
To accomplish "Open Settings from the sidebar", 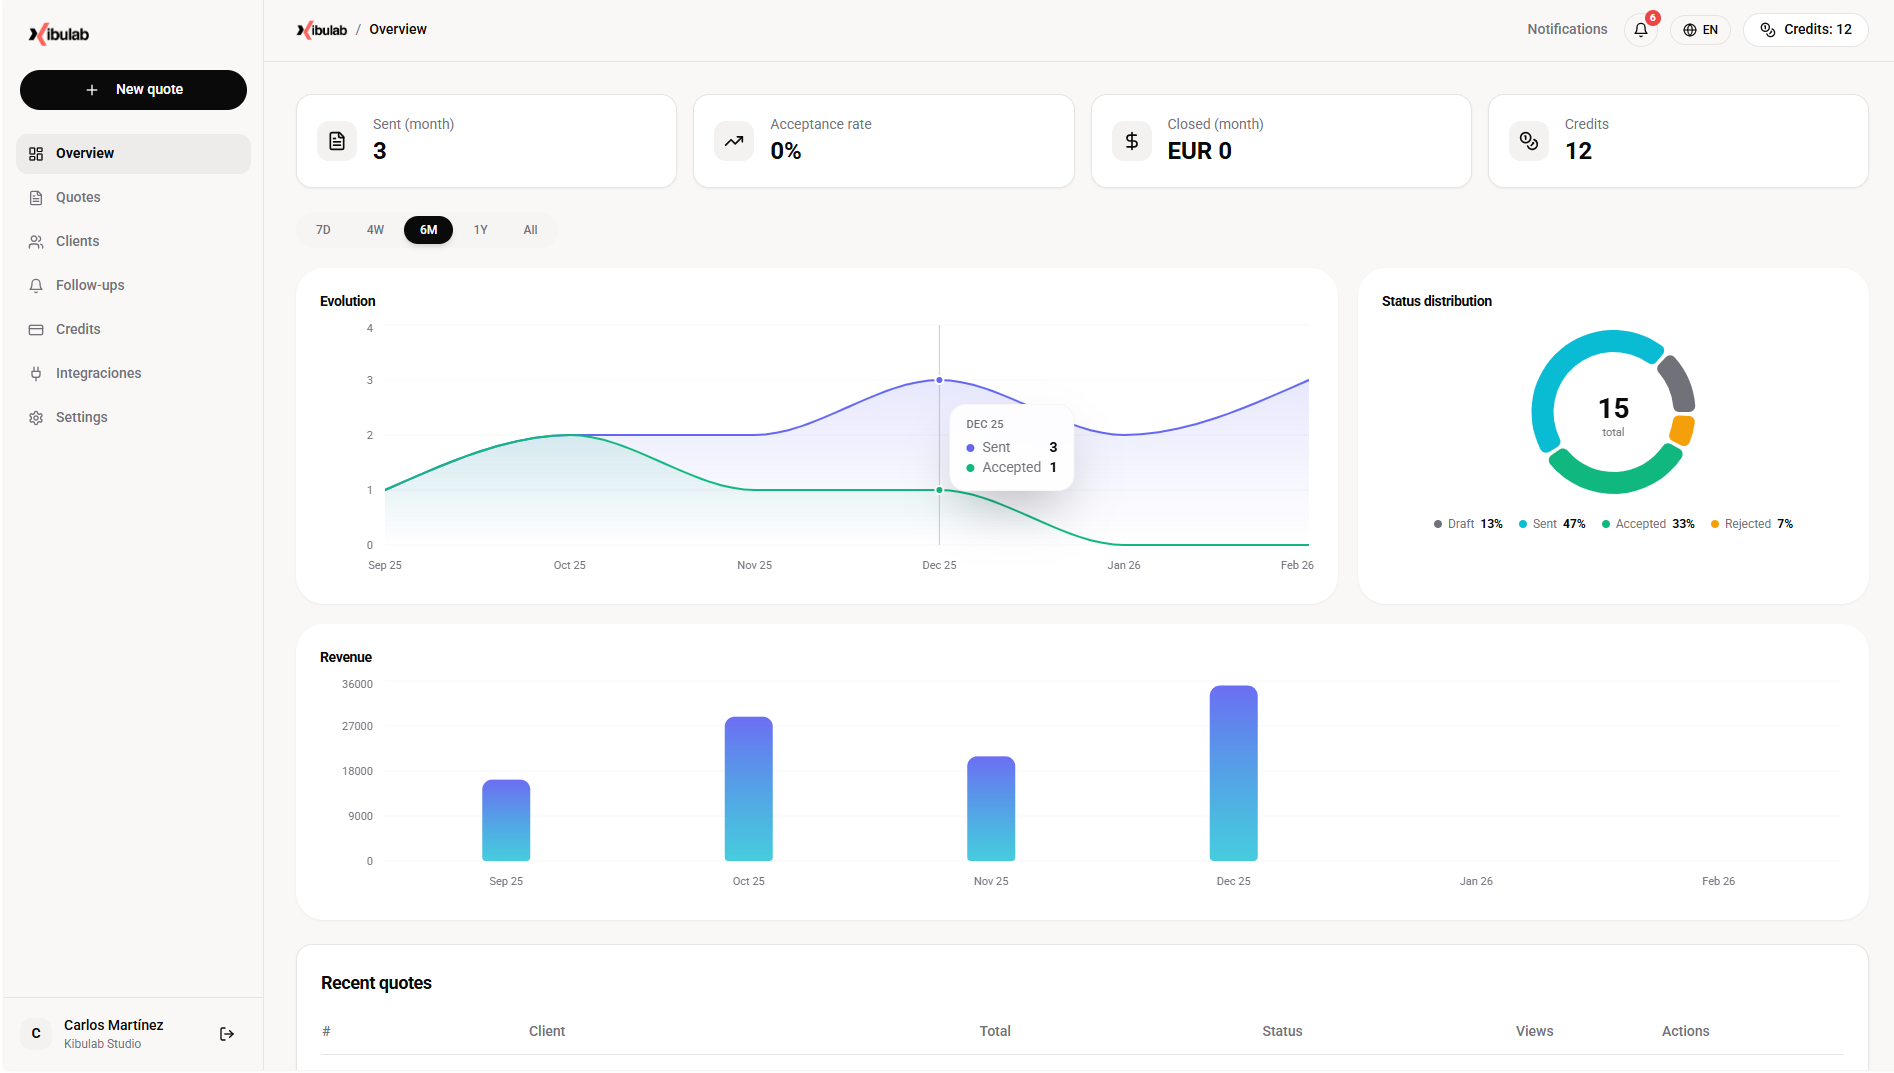I will click(x=81, y=417).
